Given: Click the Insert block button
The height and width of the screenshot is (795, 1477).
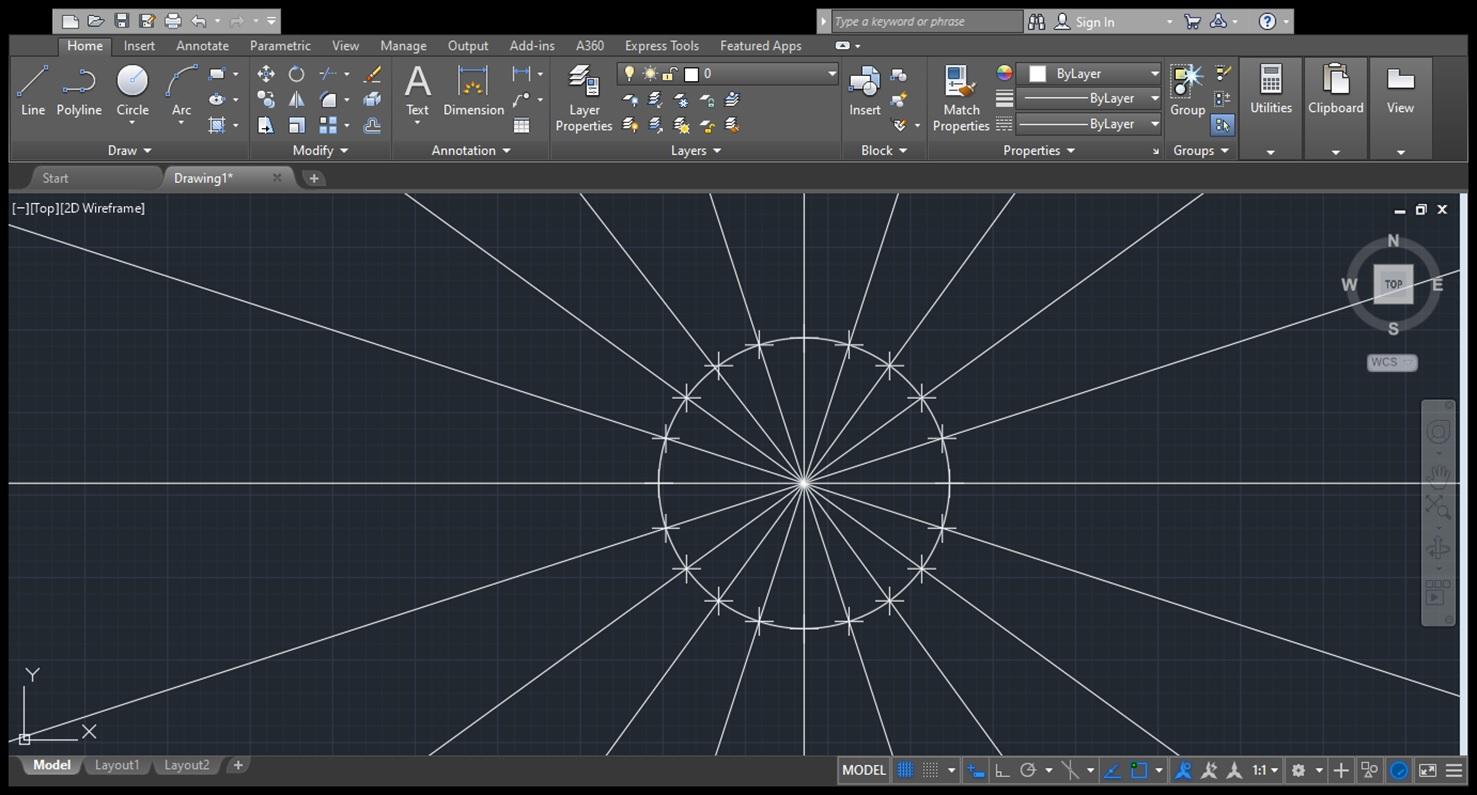Looking at the screenshot, I should (x=865, y=90).
